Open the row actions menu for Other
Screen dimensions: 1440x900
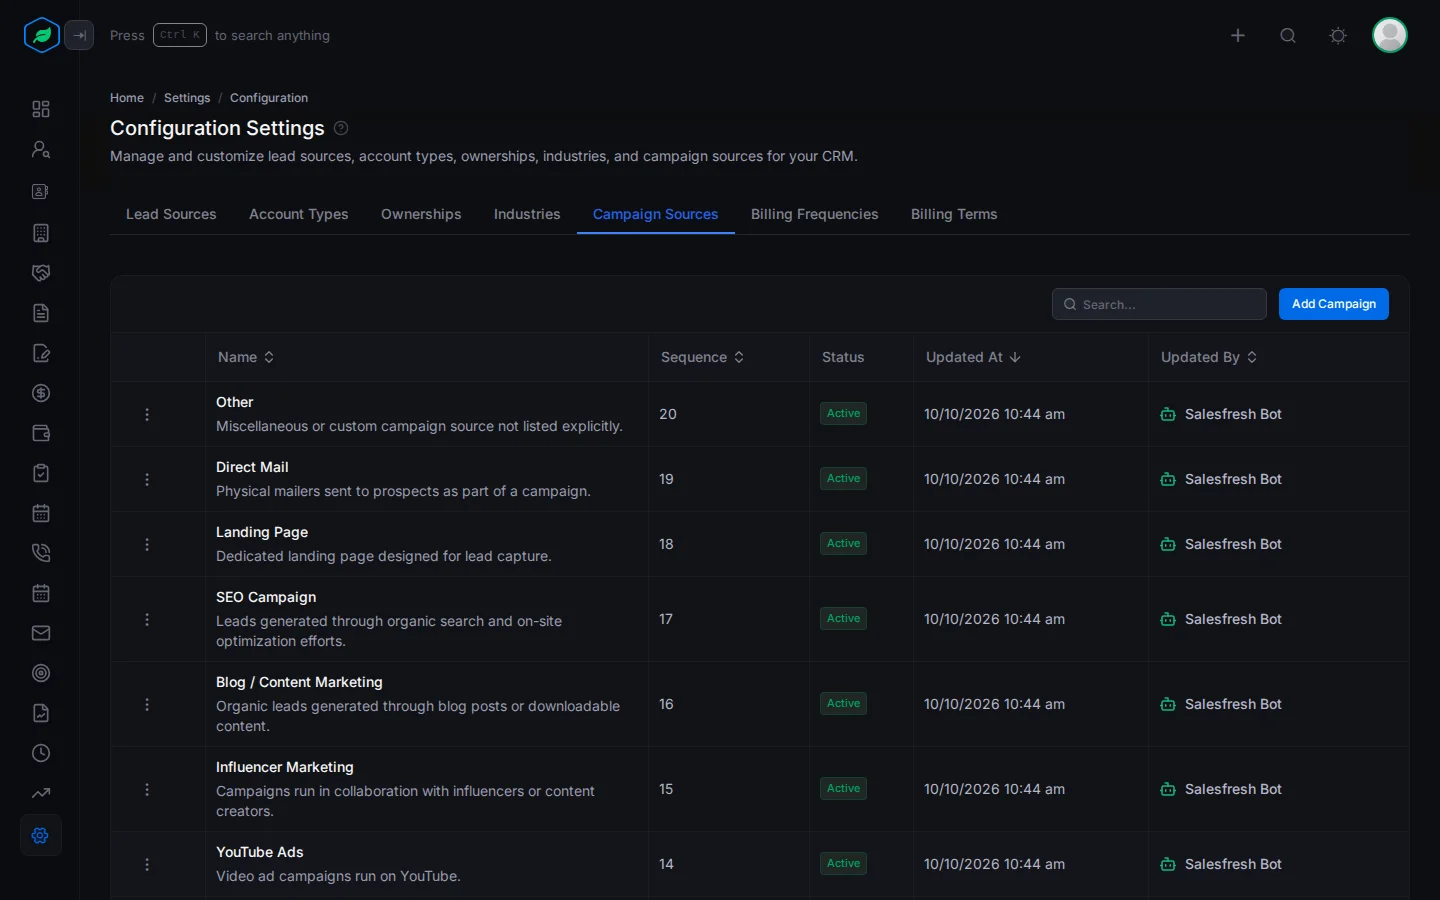147,414
